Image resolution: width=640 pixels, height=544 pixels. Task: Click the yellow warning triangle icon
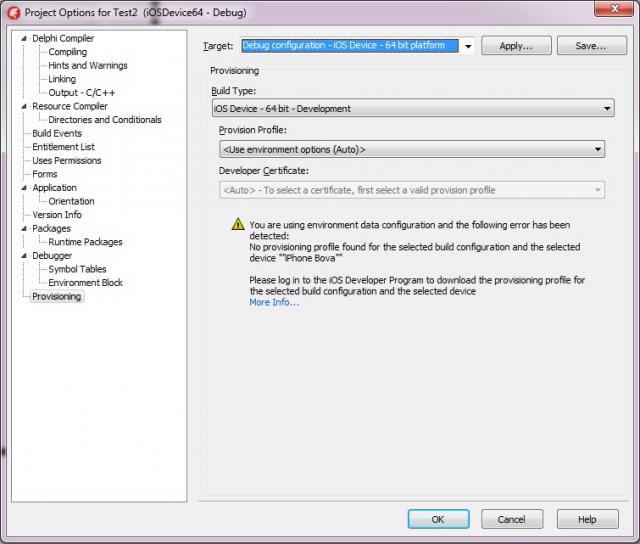click(x=238, y=224)
